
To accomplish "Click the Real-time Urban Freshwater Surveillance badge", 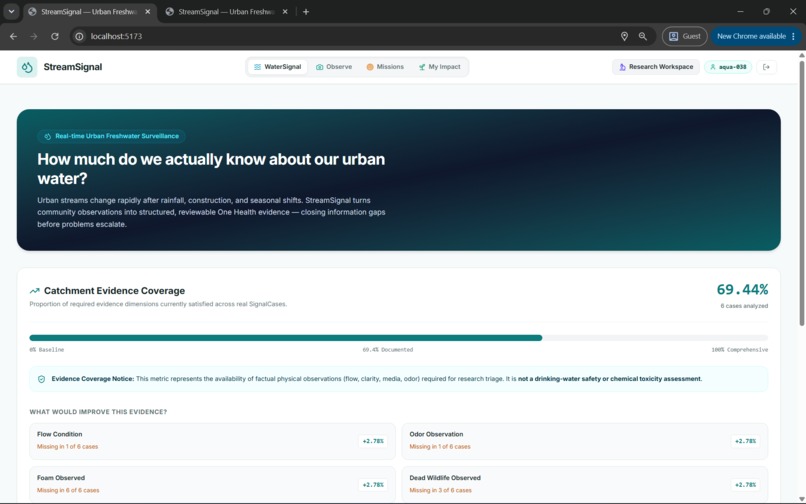I will 111,136.
